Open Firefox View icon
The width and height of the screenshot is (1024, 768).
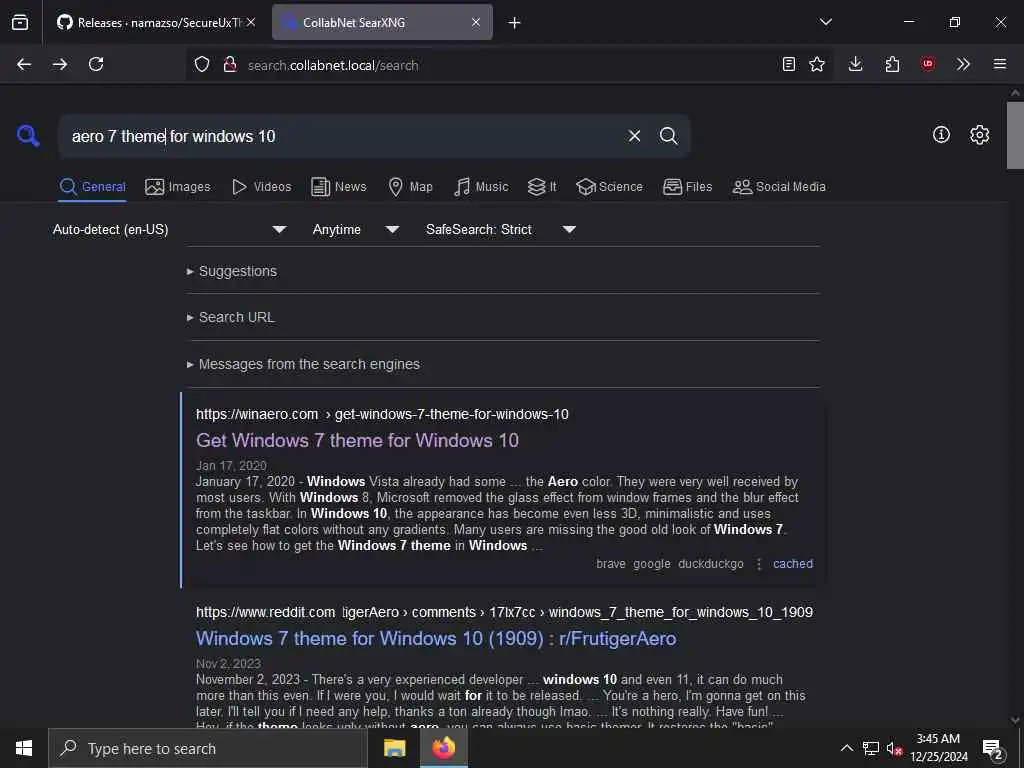coord(20,22)
